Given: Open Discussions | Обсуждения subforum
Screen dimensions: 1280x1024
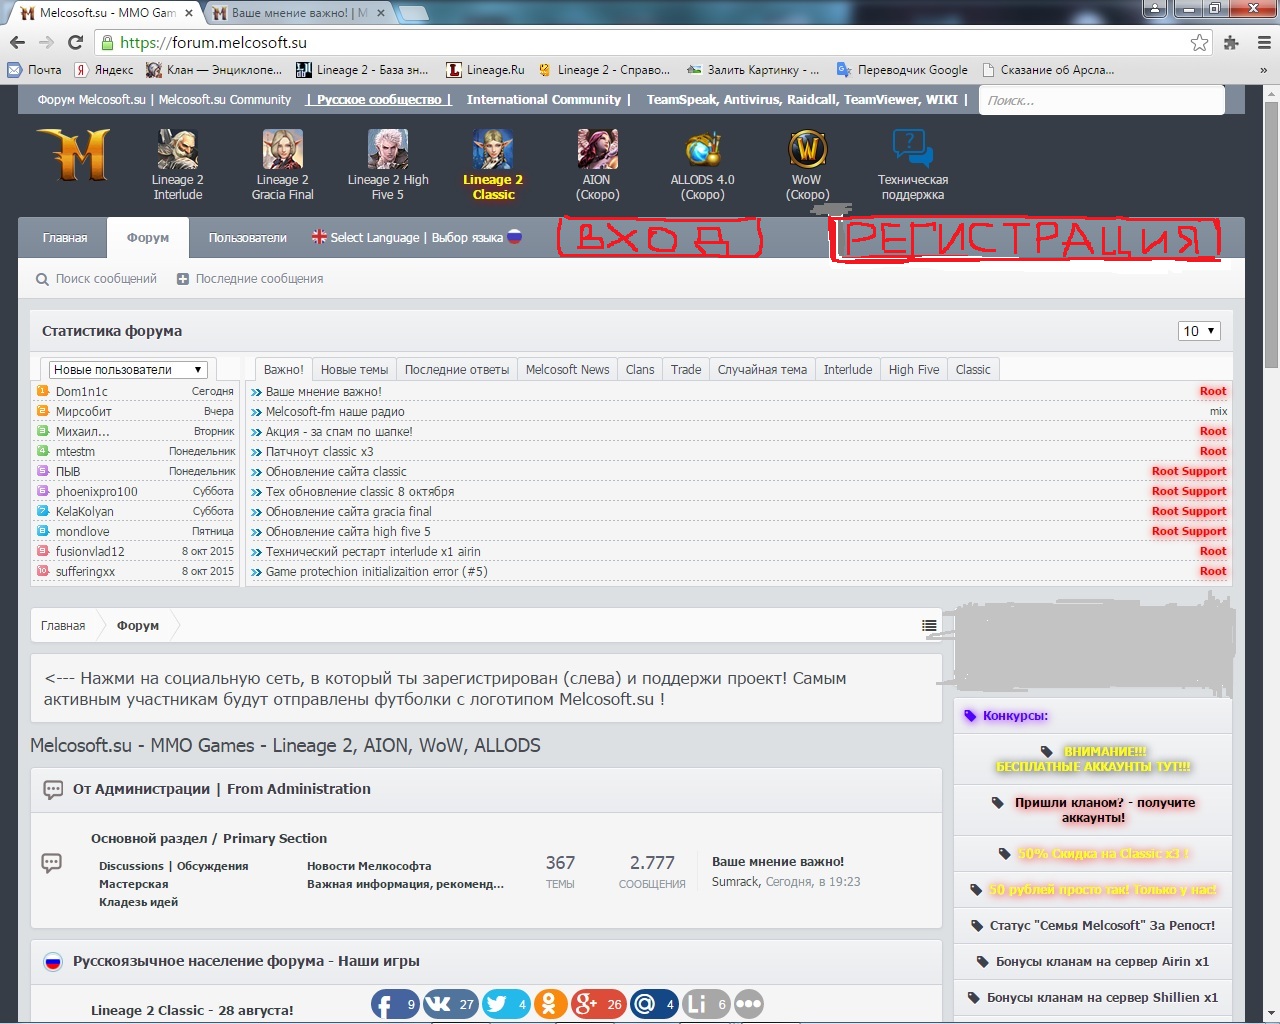Looking at the screenshot, I should [x=173, y=866].
